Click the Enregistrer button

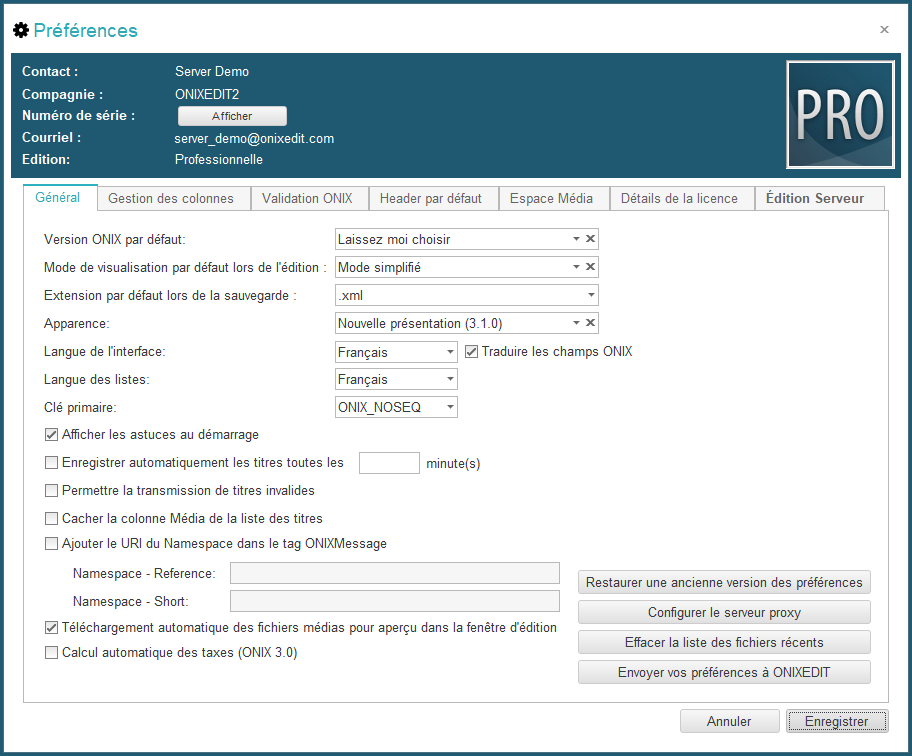(836, 721)
